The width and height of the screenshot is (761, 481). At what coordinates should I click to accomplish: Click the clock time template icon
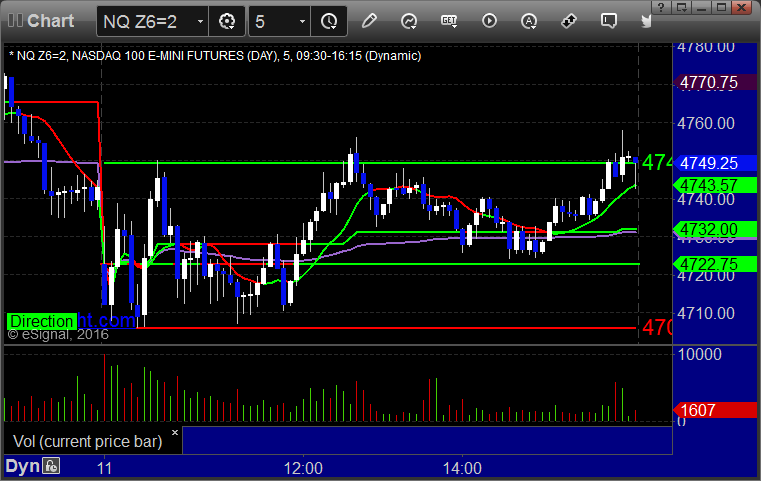329,21
